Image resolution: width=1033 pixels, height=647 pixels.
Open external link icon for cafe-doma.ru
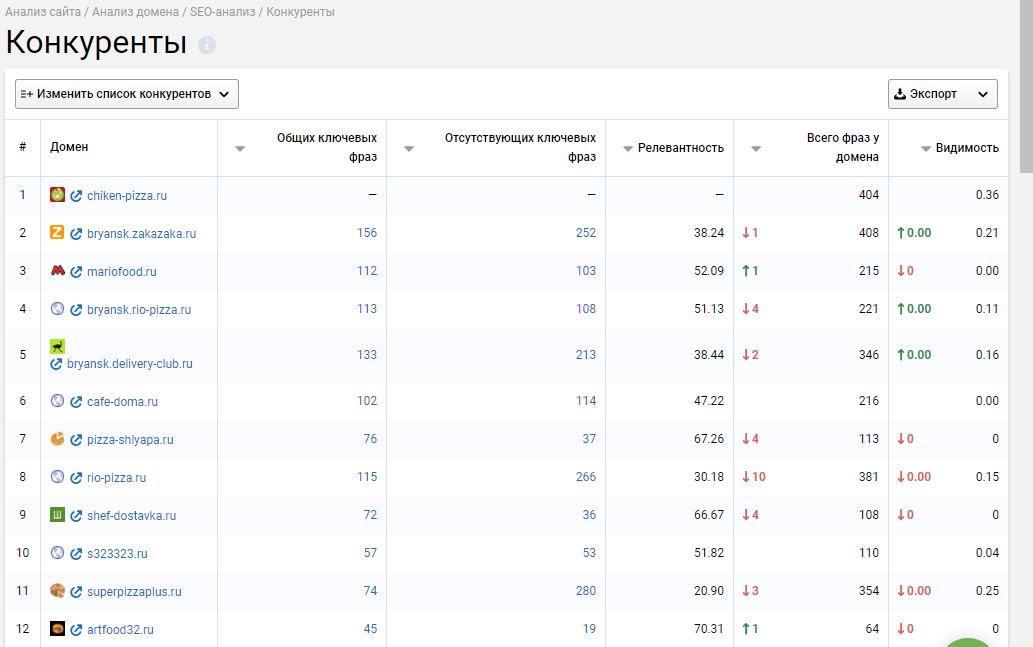click(76, 402)
